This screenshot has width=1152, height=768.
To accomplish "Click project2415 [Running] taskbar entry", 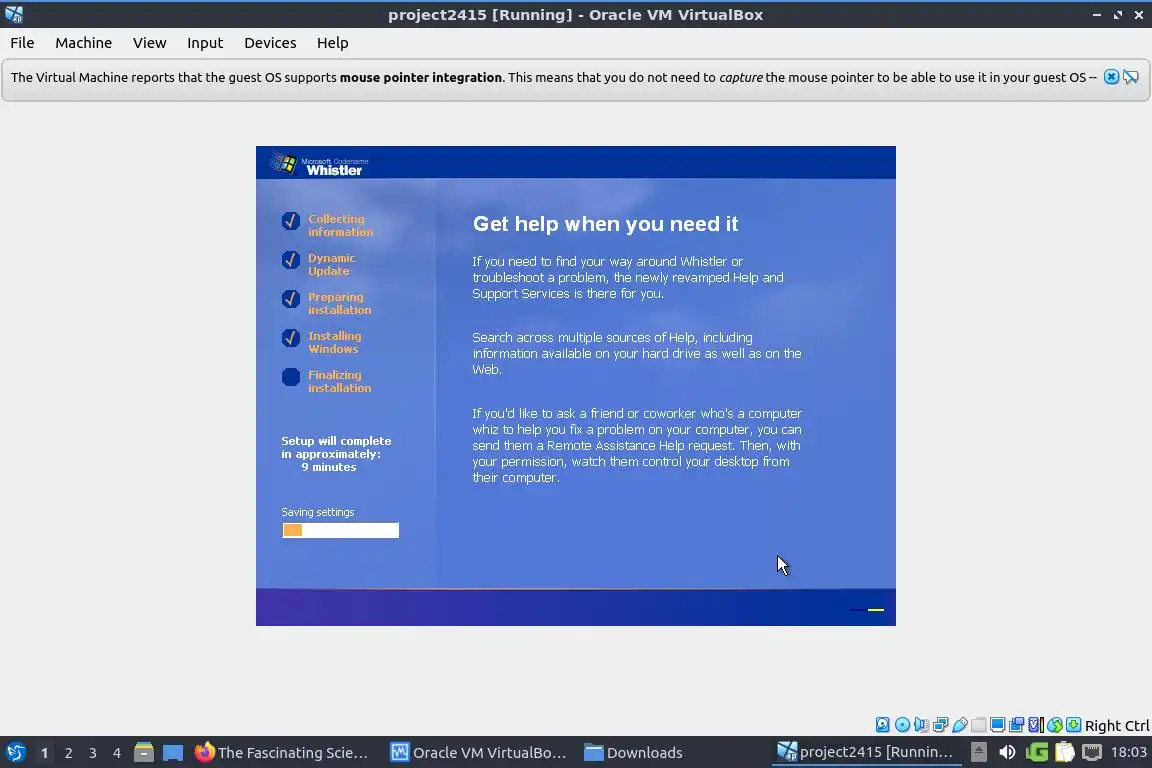I will (x=867, y=753).
